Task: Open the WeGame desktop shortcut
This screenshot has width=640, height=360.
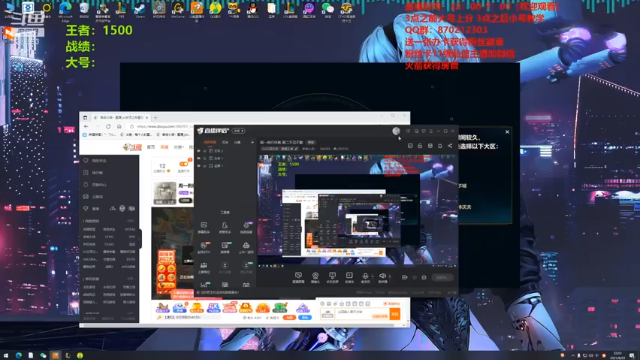Action: [178, 9]
